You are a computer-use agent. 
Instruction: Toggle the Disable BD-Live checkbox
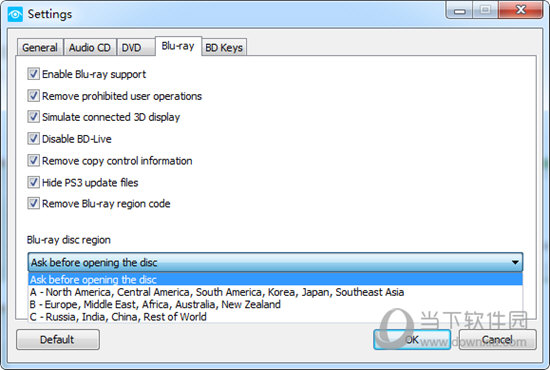pos(33,139)
